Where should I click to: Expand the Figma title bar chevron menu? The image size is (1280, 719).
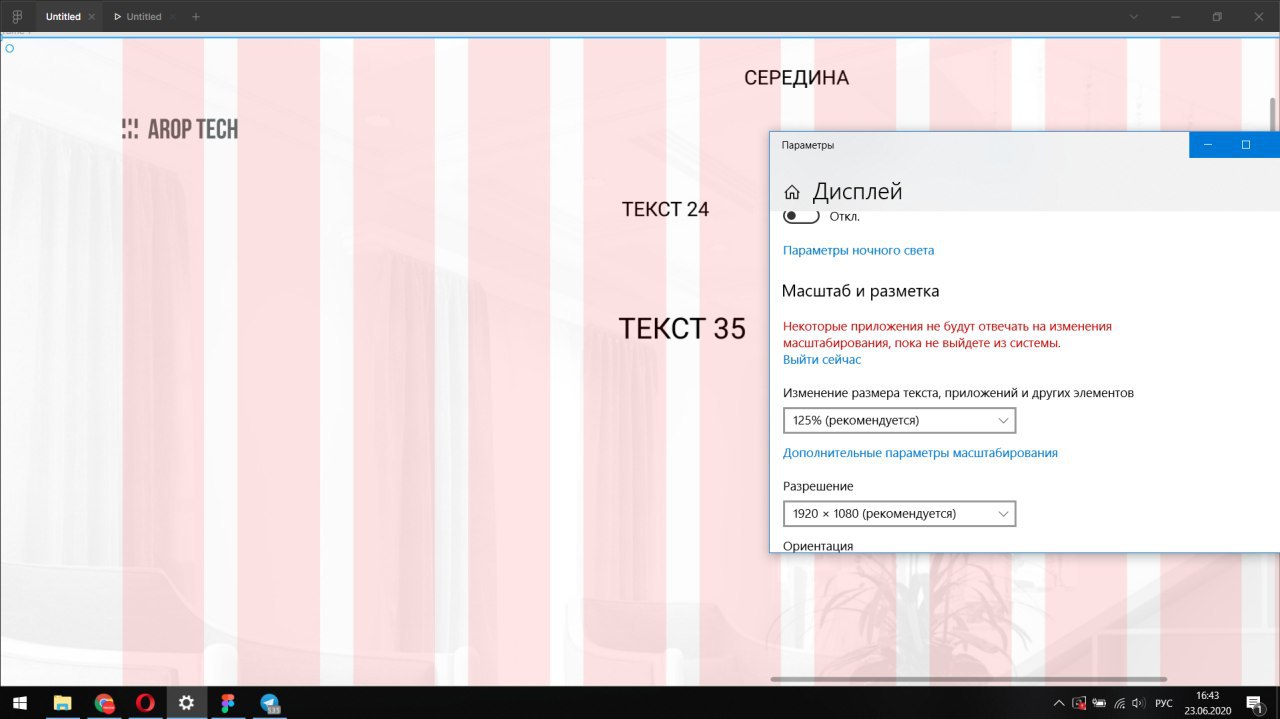pos(1133,17)
